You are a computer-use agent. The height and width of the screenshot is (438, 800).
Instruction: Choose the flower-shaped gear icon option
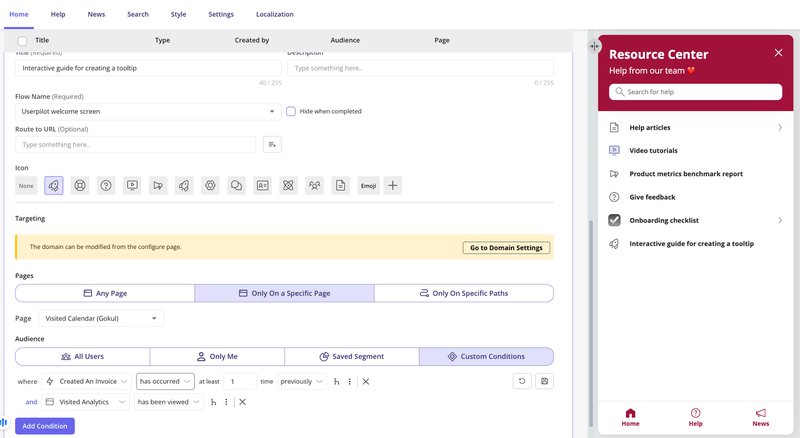pyautogui.click(x=210, y=185)
